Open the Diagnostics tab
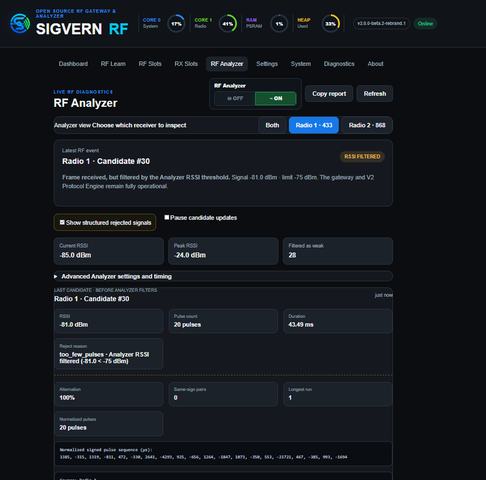 (339, 64)
